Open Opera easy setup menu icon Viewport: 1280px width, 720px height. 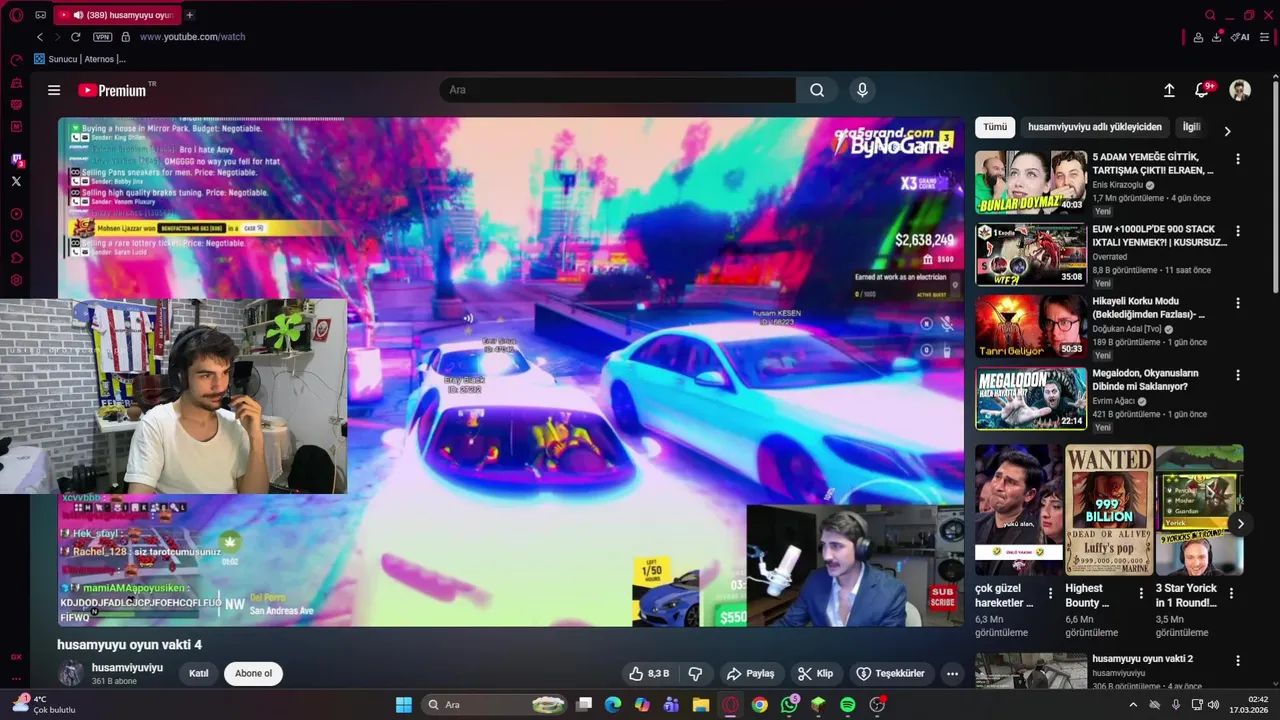coord(1264,37)
